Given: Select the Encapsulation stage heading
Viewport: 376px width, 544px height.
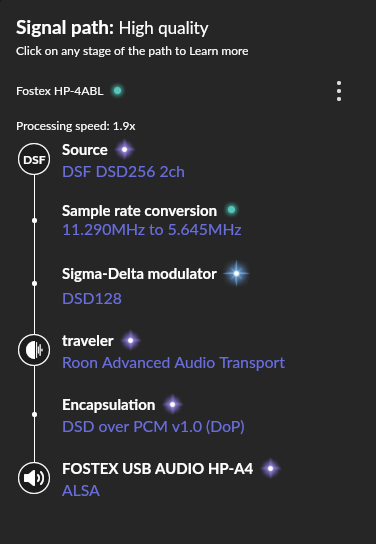Looking at the screenshot, I should coord(109,405).
